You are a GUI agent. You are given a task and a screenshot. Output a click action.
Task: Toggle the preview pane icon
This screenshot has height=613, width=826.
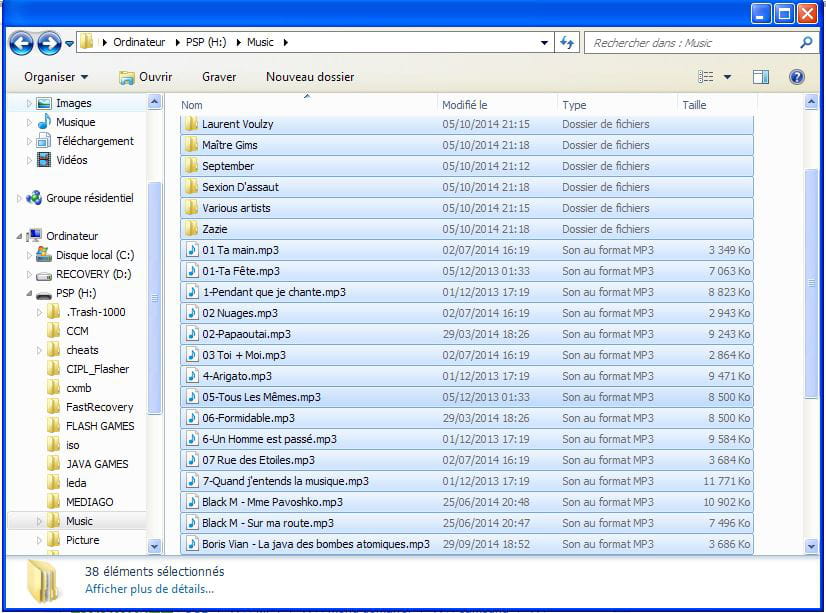click(x=761, y=77)
